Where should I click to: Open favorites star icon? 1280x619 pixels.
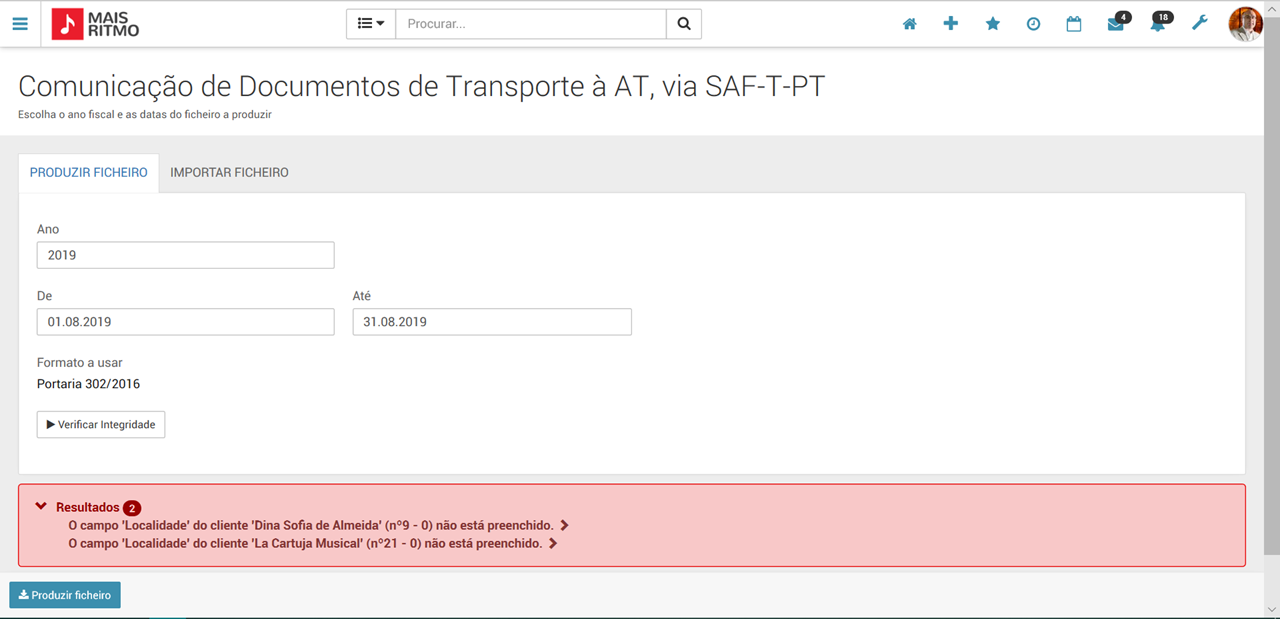993,24
